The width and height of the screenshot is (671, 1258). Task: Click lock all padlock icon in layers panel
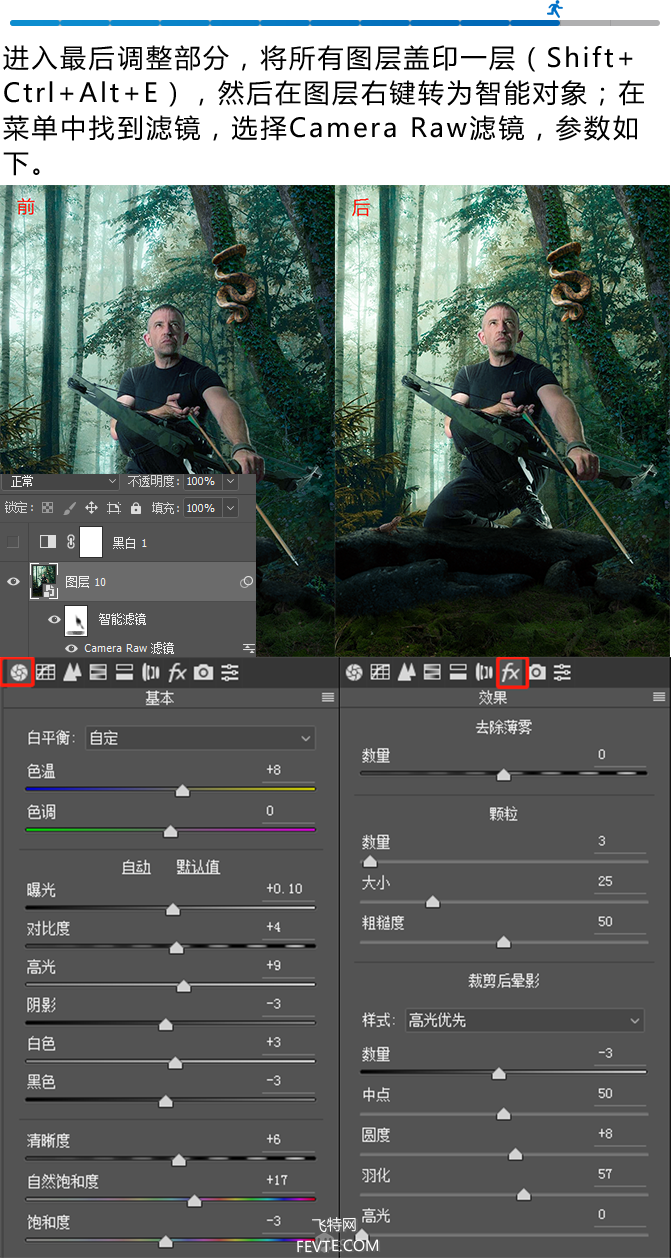click(x=136, y=508)
